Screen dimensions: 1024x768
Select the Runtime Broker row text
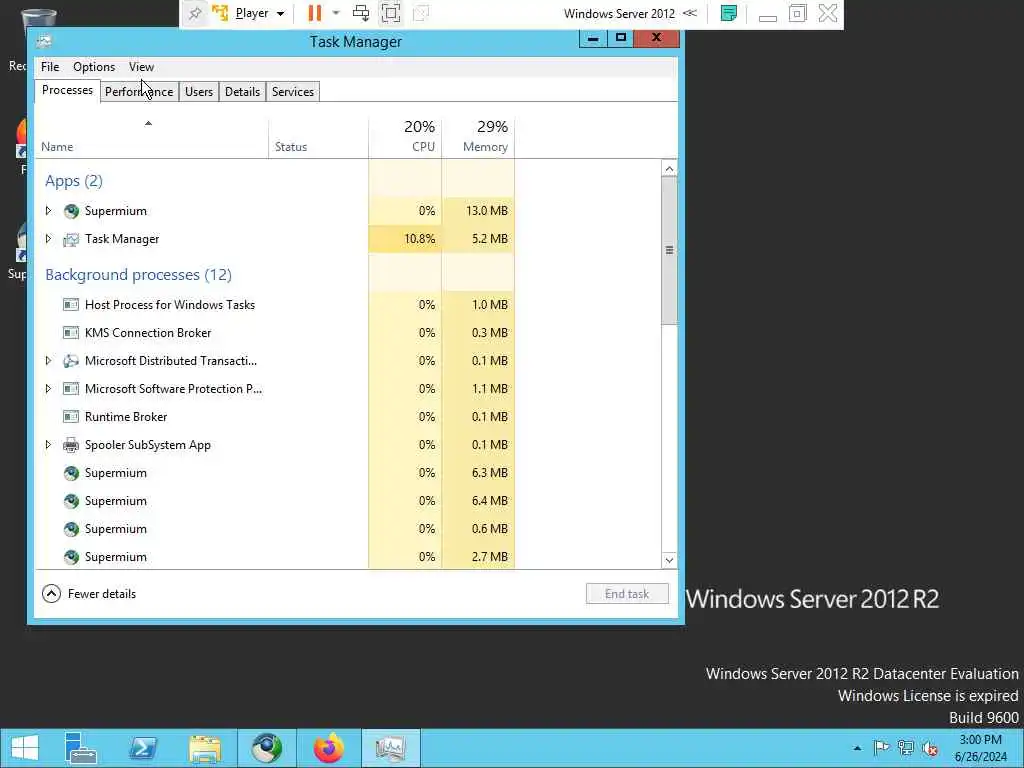[126, 417]
